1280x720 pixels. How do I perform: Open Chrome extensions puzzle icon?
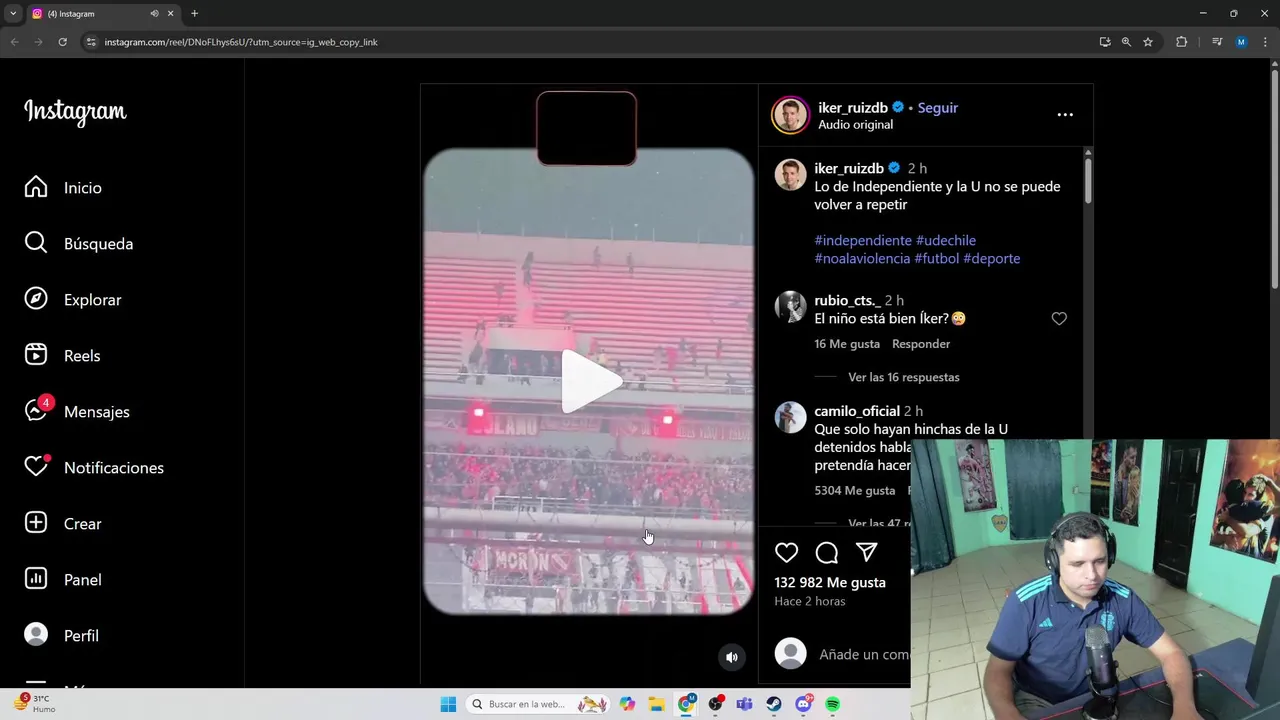click(1181, 42)
